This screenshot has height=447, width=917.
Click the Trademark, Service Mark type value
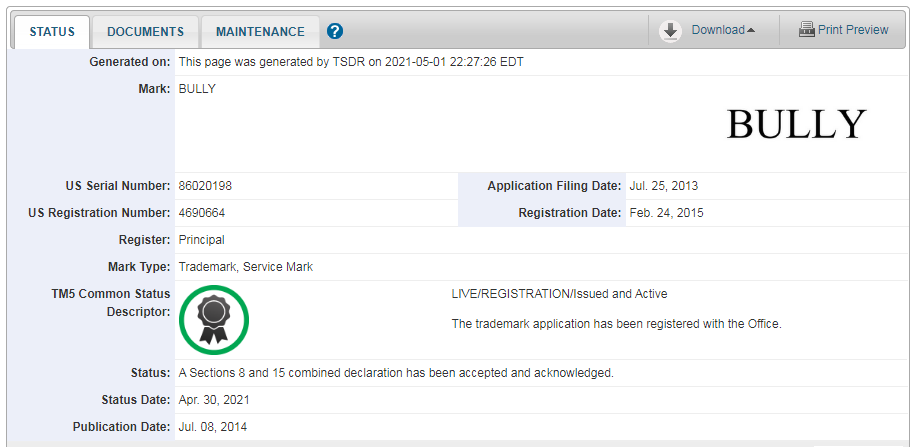tap(245, 267)
